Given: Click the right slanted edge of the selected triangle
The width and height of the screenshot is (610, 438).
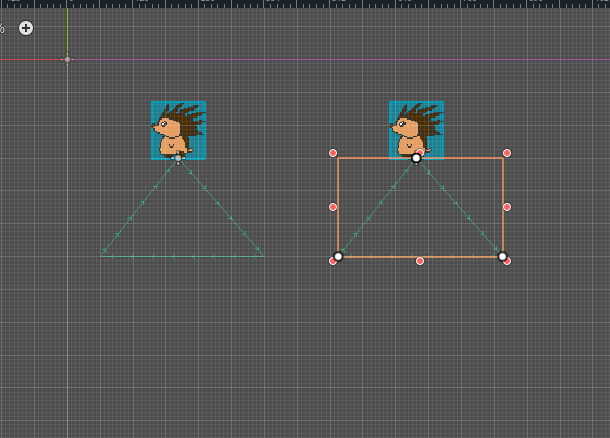Looking at the screenshot, I should [x=460, y=208].
